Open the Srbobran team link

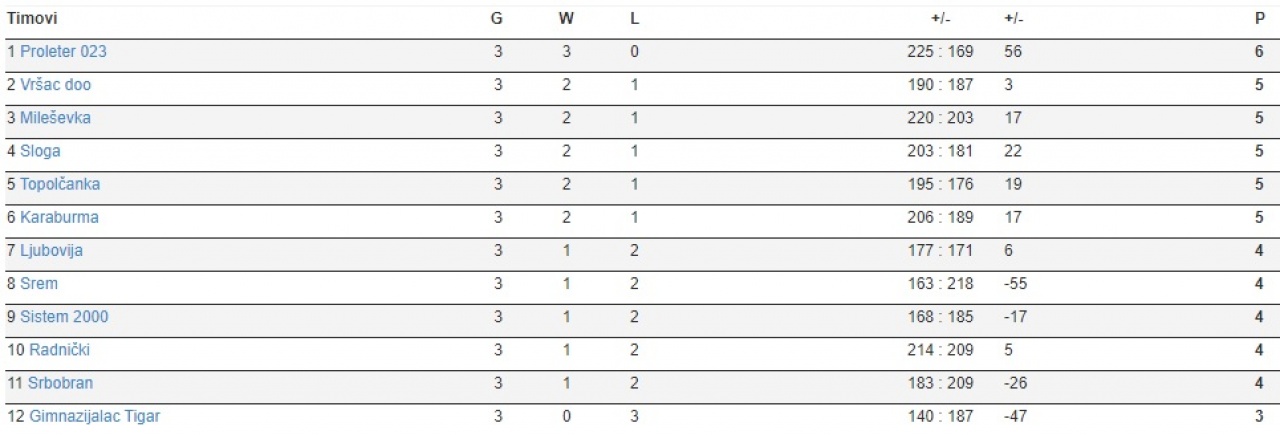coord(61,383)
